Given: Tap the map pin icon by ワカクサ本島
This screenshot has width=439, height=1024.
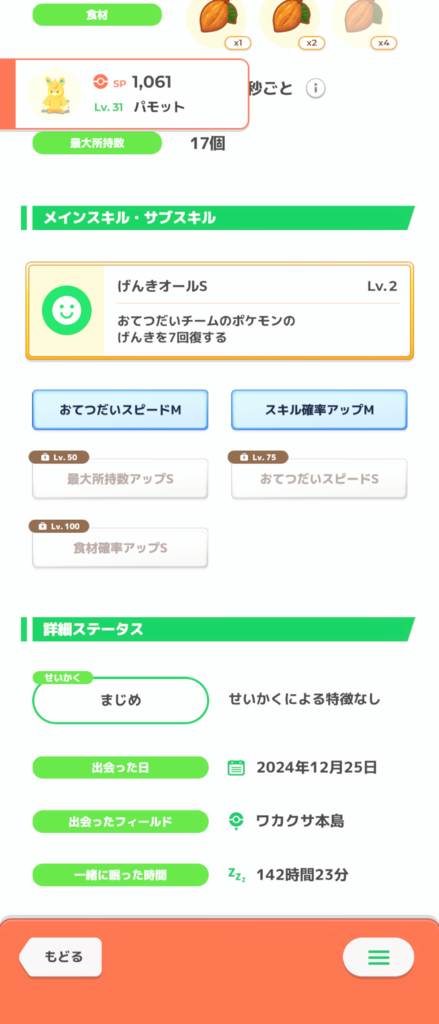Looking at the screenshot, I should click(236, 821).
